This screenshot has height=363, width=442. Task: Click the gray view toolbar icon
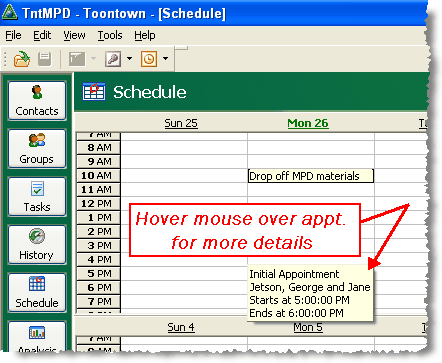[x=77, y=59]
